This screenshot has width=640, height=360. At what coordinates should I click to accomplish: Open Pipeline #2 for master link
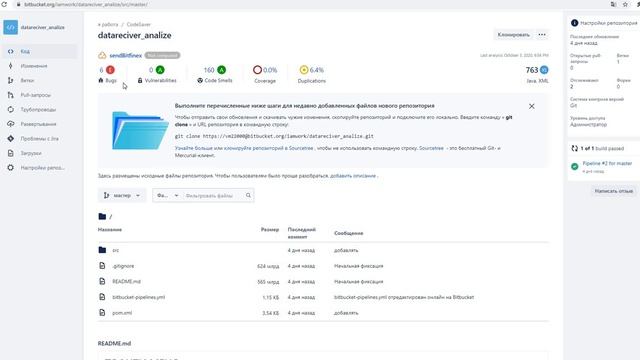tap(607, 163)
